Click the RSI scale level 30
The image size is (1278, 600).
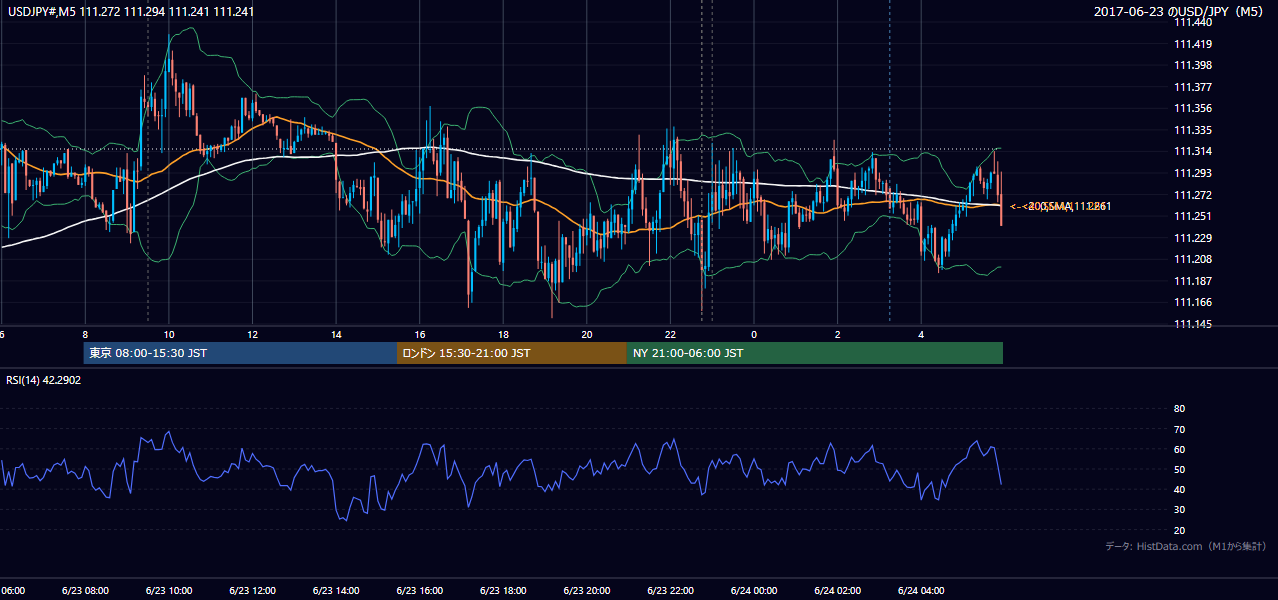point(1179,510)
